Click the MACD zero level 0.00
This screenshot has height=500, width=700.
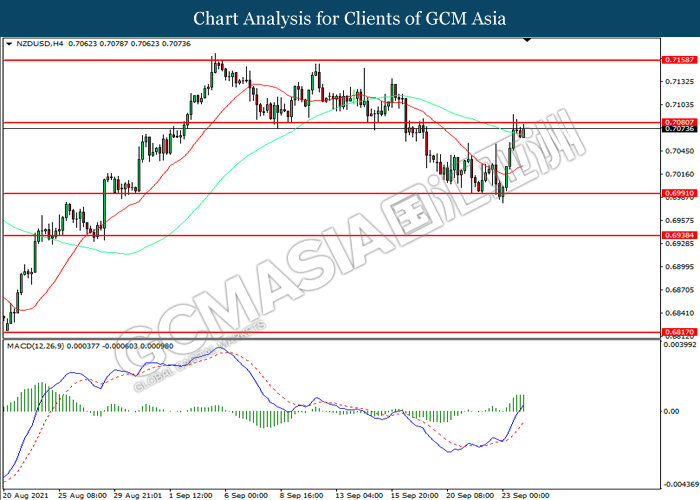671,411
